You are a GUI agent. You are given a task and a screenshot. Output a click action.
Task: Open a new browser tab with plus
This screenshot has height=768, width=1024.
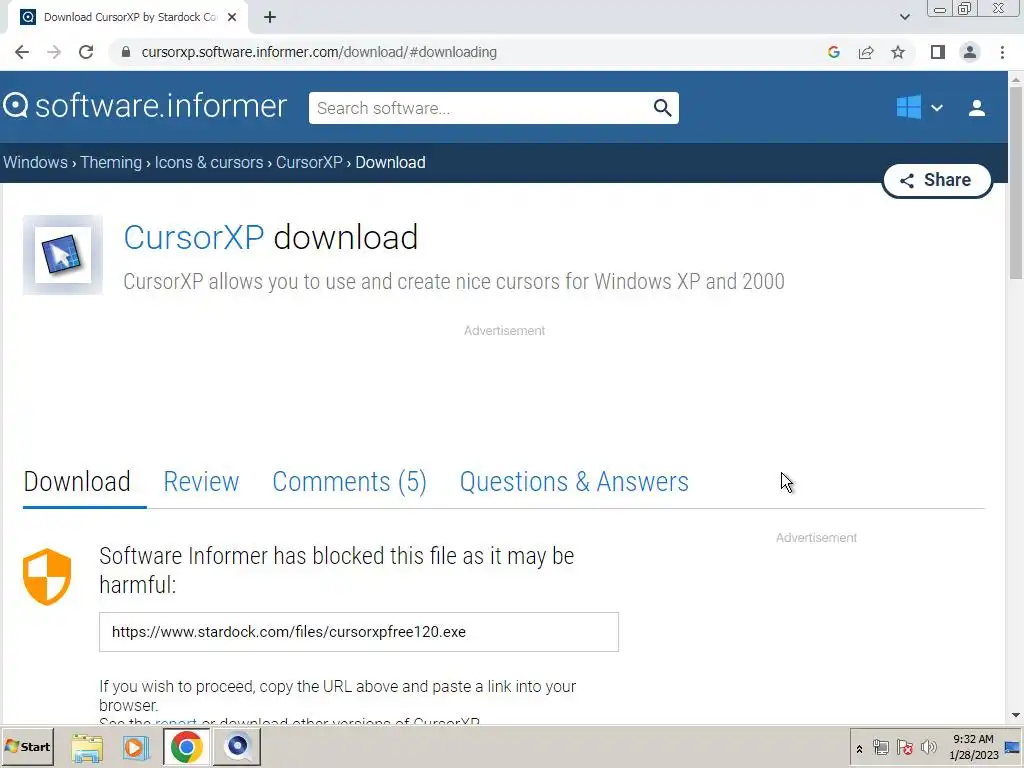270,18
